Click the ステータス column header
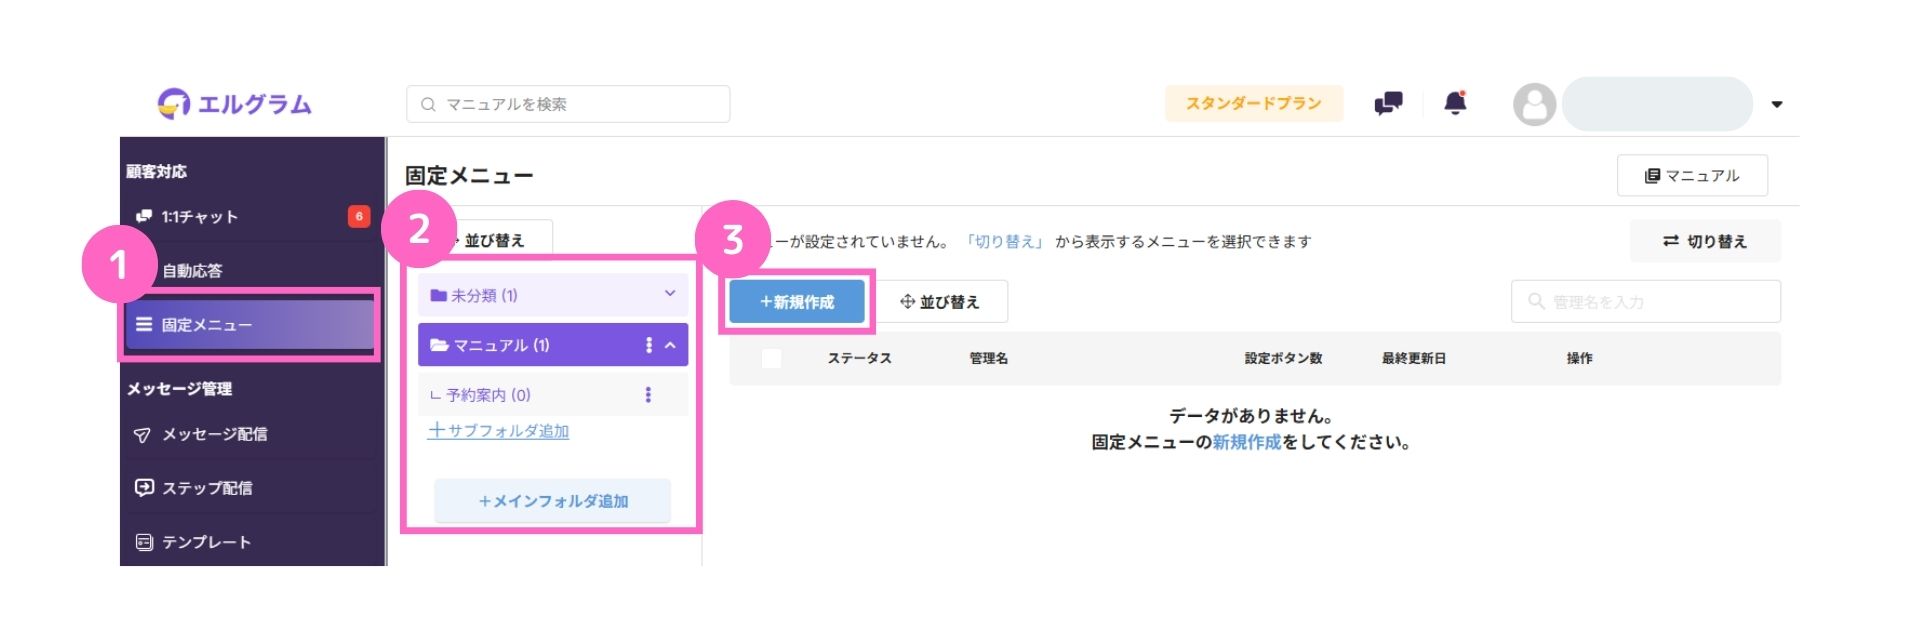The width and height of the screenshot is (1920, 640). click(859, 358)
